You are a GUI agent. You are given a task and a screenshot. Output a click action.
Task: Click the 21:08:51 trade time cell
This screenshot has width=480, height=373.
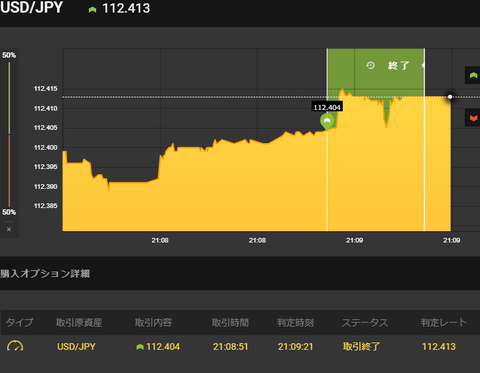pos(231,347)
